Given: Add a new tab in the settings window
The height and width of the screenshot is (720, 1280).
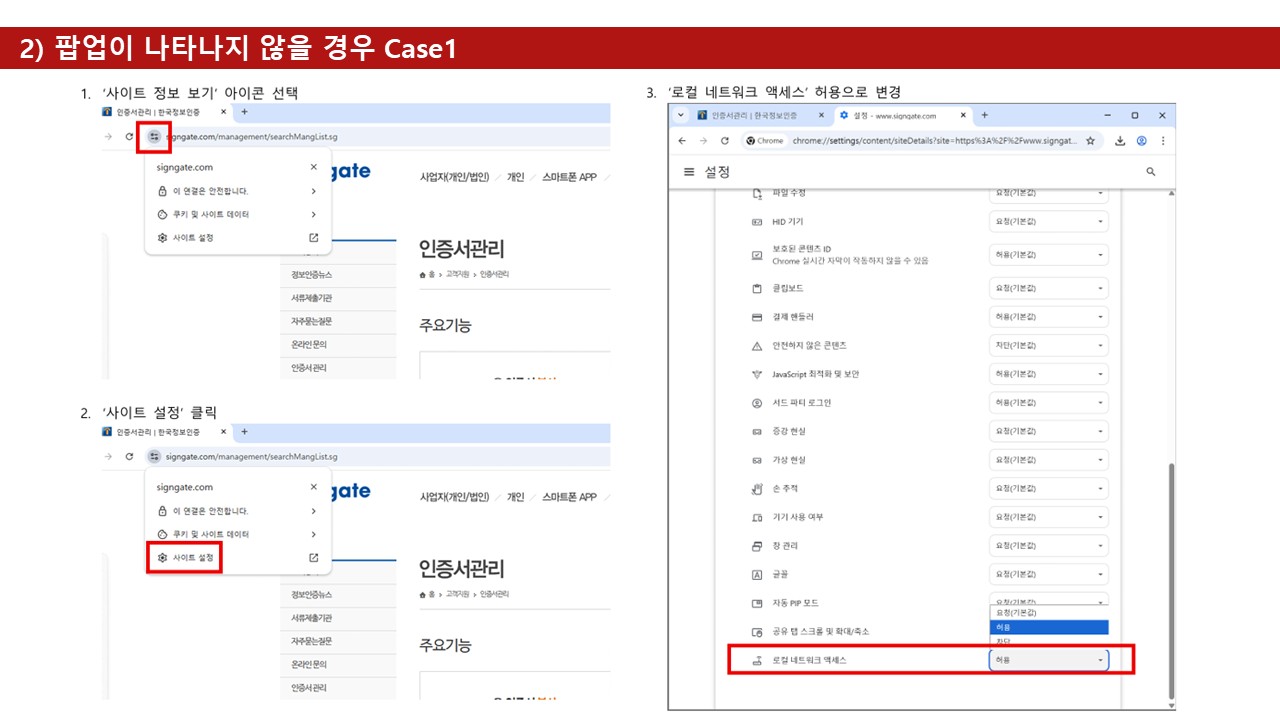Looking at the screenshot, I should point(984,115).
